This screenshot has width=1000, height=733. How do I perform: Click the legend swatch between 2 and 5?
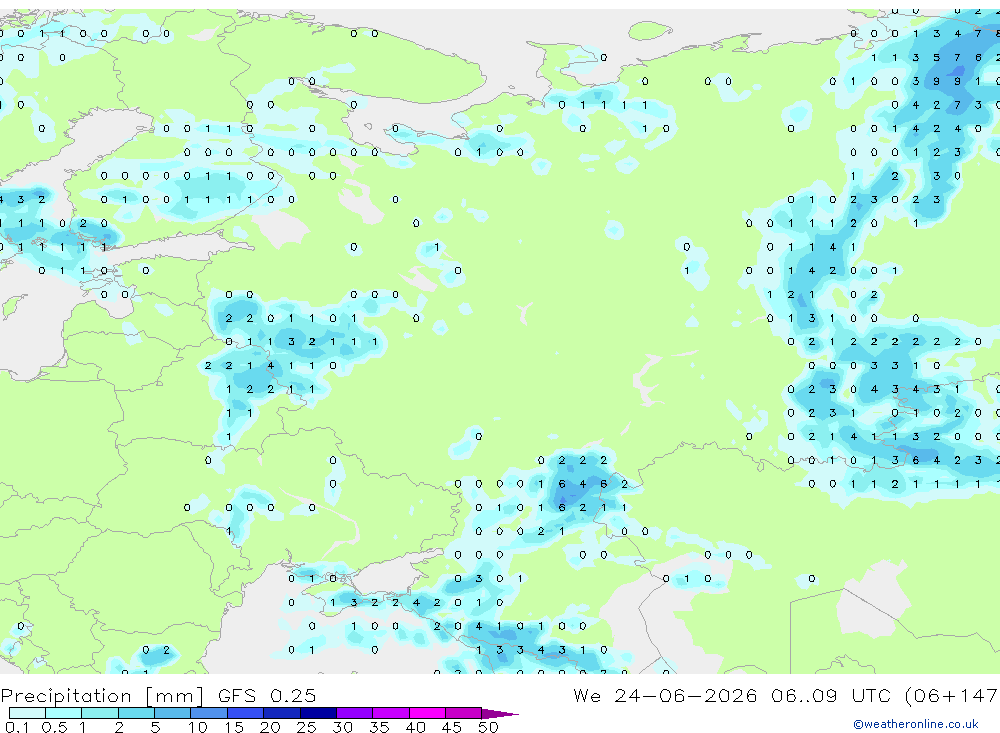[x=136, y=713]
